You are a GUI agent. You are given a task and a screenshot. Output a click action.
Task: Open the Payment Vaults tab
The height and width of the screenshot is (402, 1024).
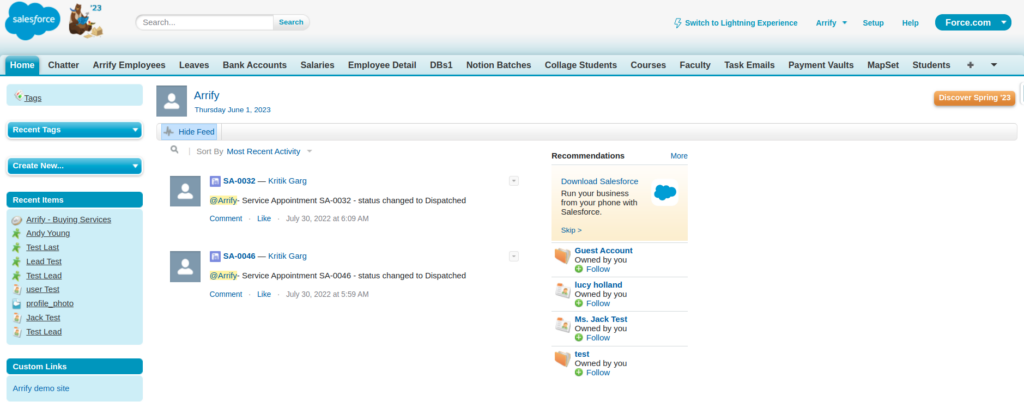(x=821, y=65)
